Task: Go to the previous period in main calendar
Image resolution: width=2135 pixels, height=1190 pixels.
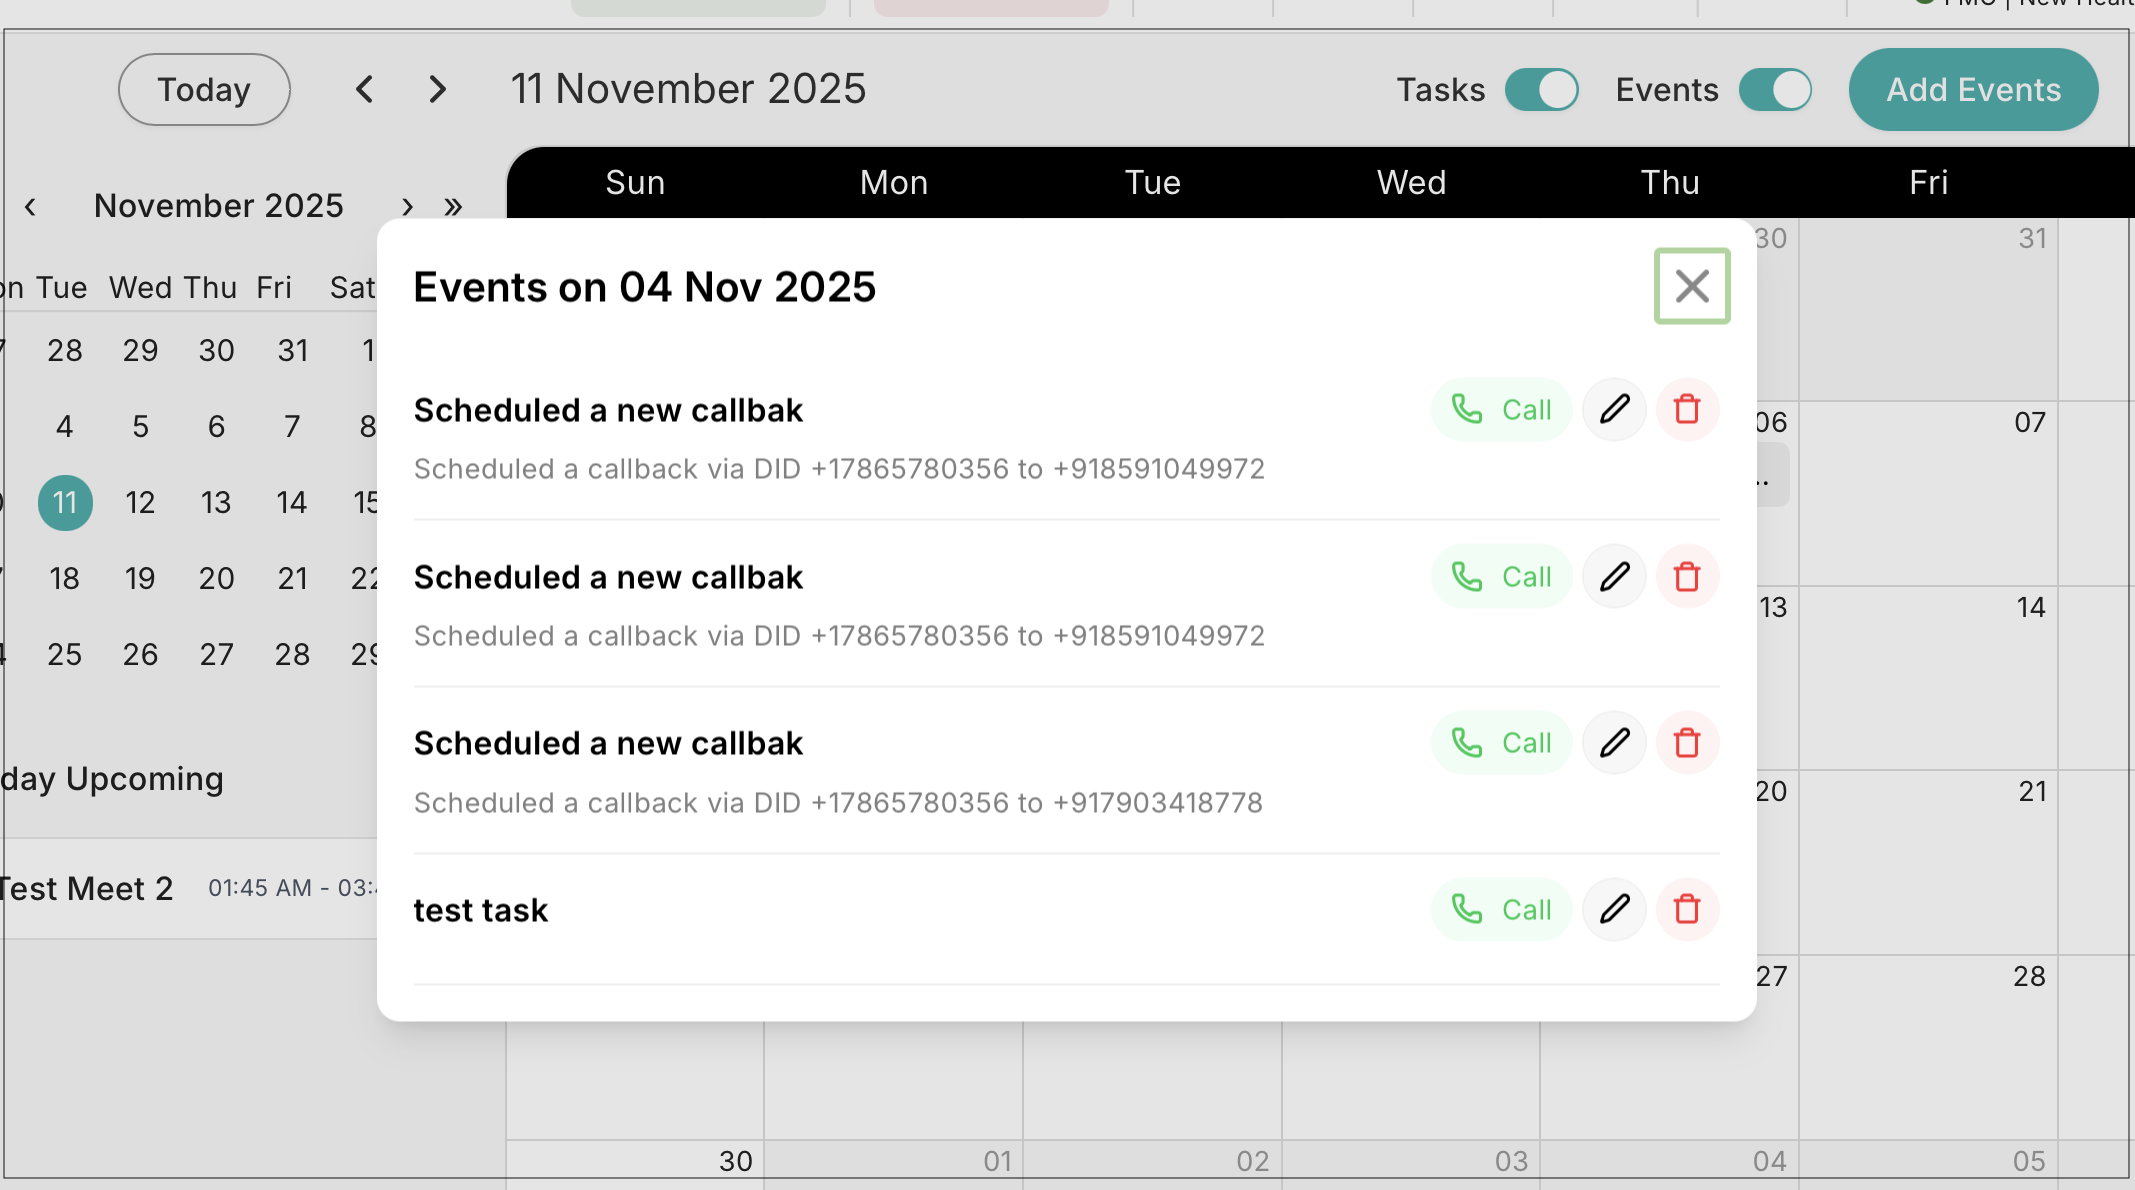Action: pyautogui.click(x=365, y=90)
